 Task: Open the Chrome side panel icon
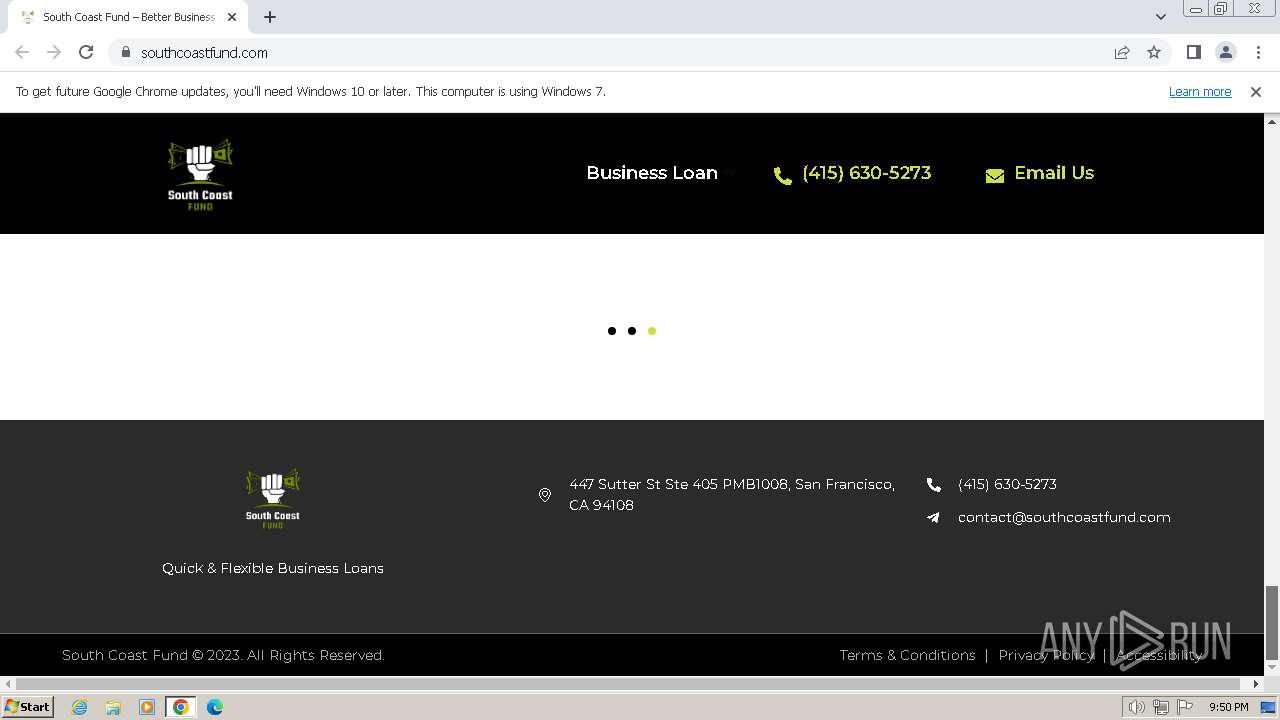pos(1193,52)
